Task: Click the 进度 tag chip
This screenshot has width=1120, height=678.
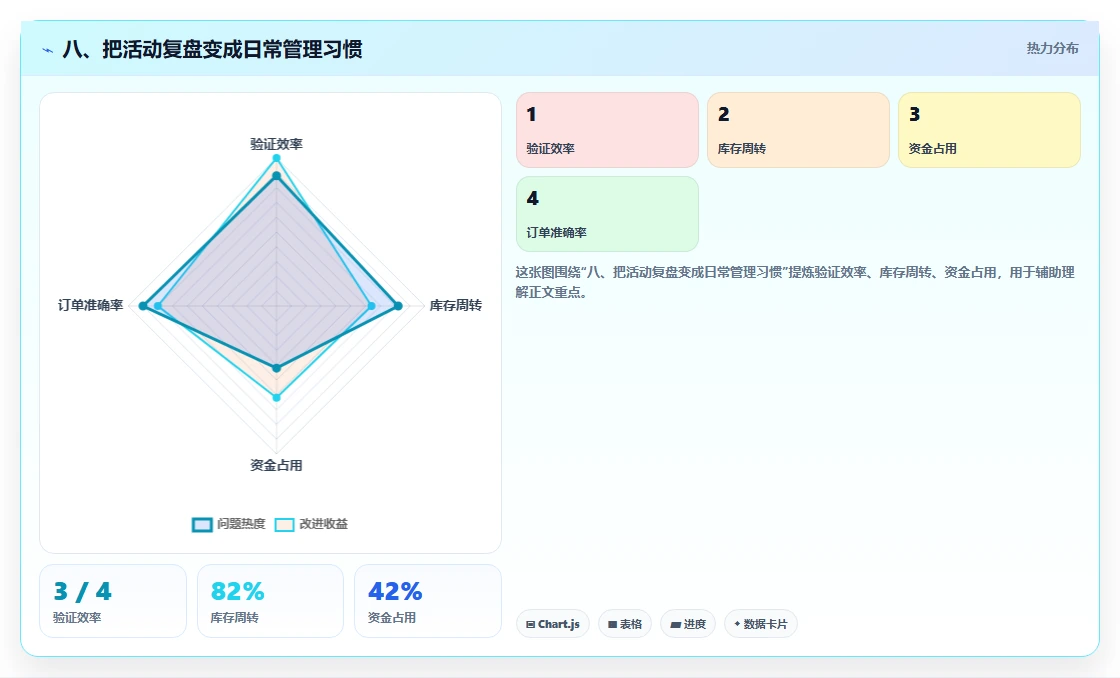Action: pos(688,624)
